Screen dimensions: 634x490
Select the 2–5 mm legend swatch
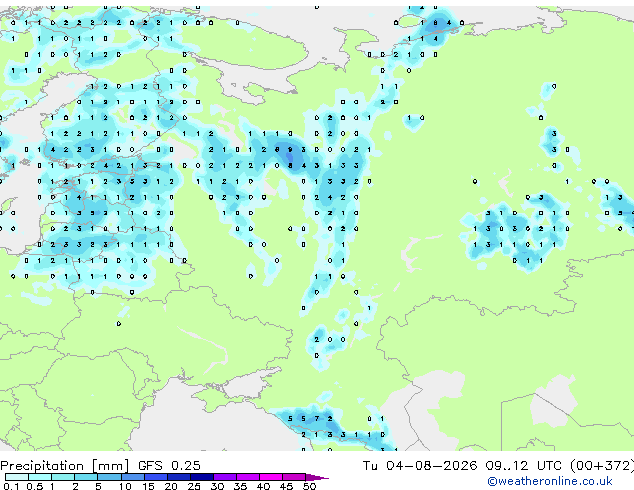pyautogui.click(x=86, y=477)
